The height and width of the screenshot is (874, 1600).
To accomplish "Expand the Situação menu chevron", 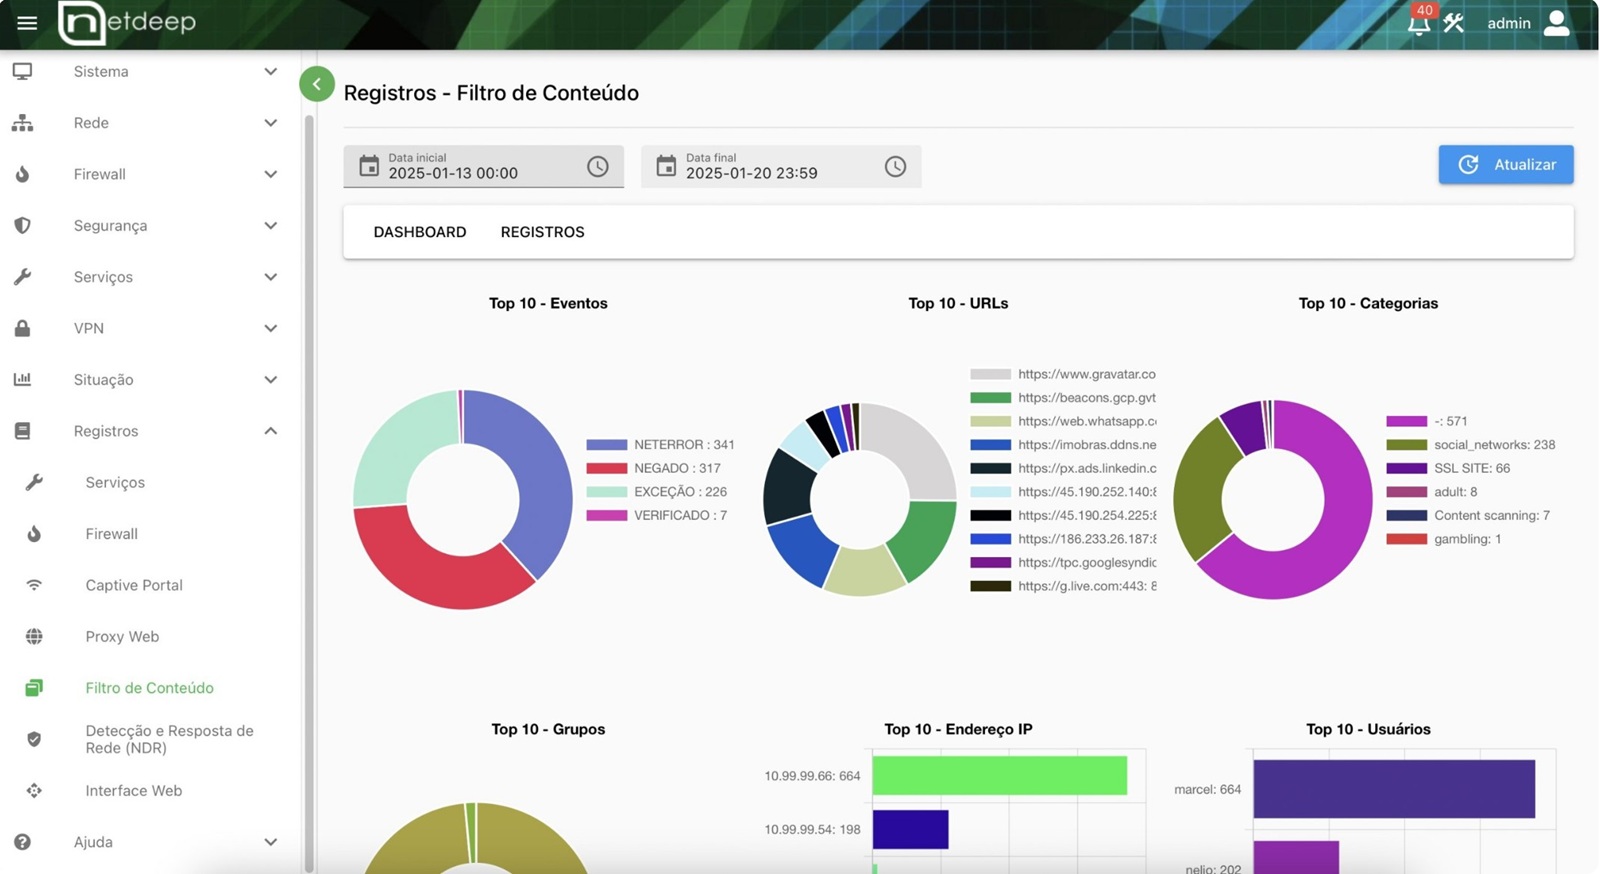I will click(x=270, y=379).
